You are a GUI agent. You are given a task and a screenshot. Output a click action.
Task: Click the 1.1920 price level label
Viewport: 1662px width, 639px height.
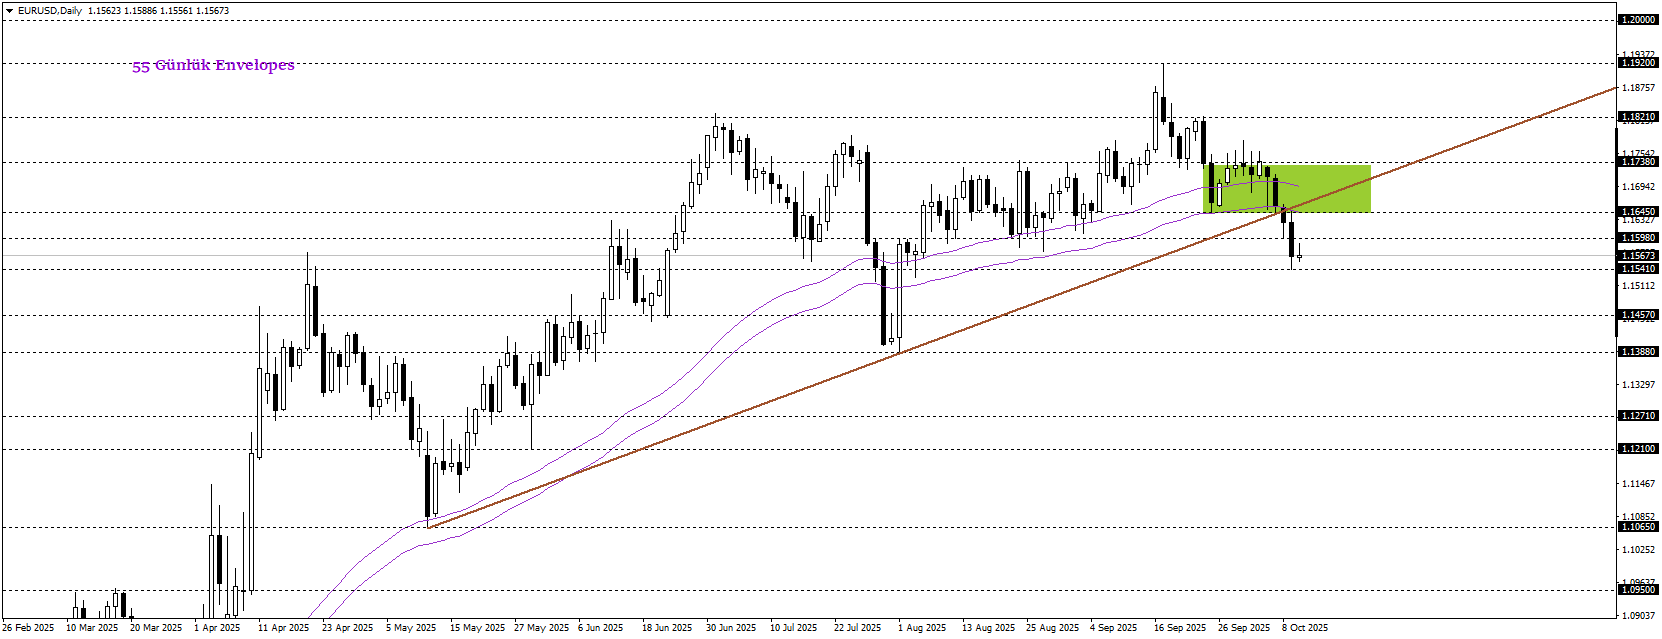[x=1638, y=63]
